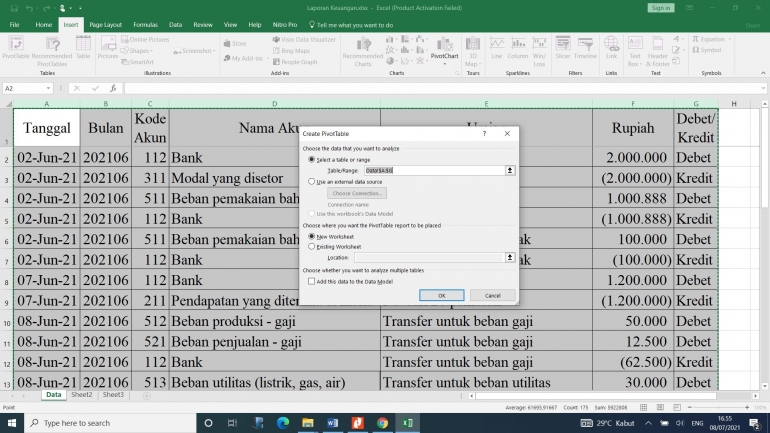Open the Data ribbon tab
The image size is (770, 433).
coord(175,25)
